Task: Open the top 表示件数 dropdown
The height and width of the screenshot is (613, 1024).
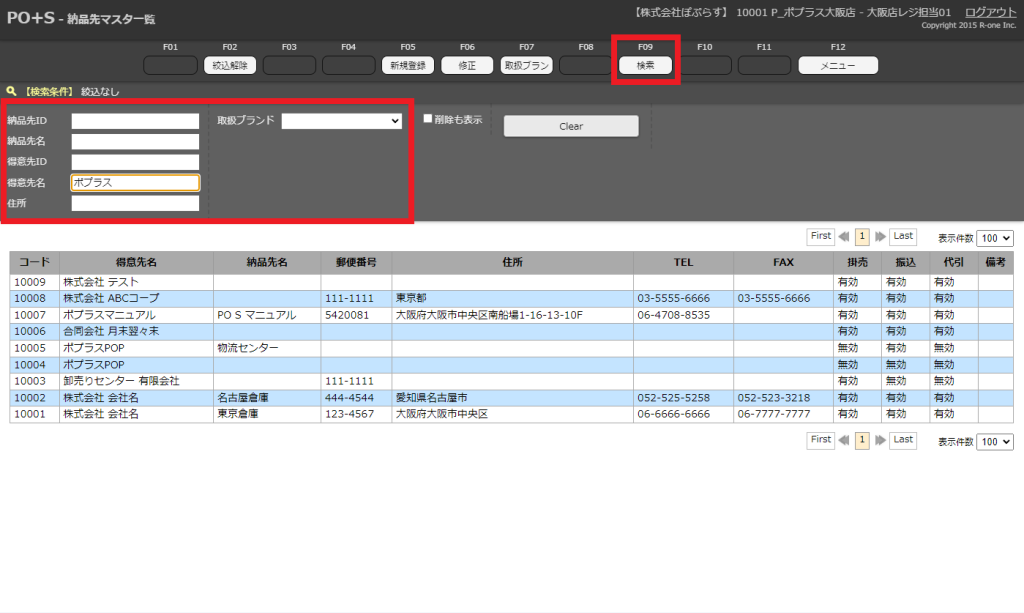Action: click(994, 238)
